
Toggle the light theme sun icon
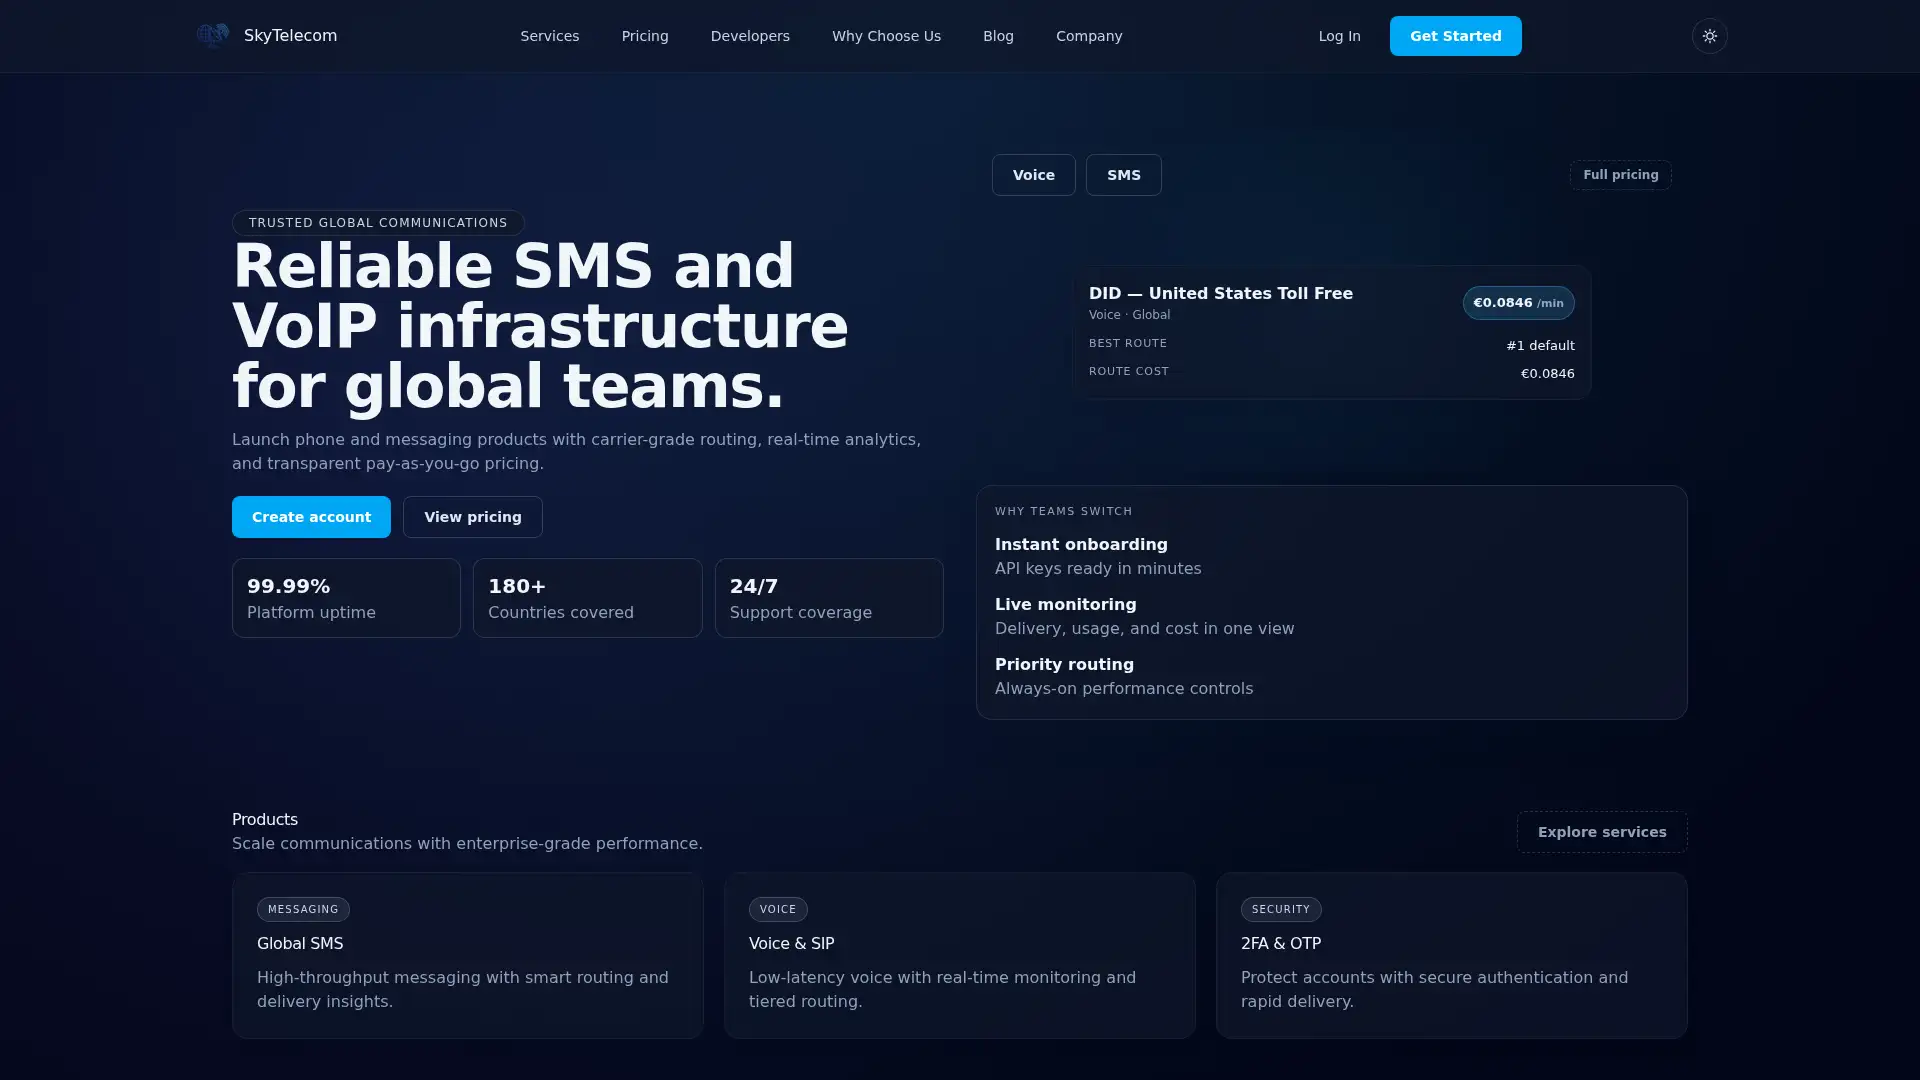(x=1709, y=36)
